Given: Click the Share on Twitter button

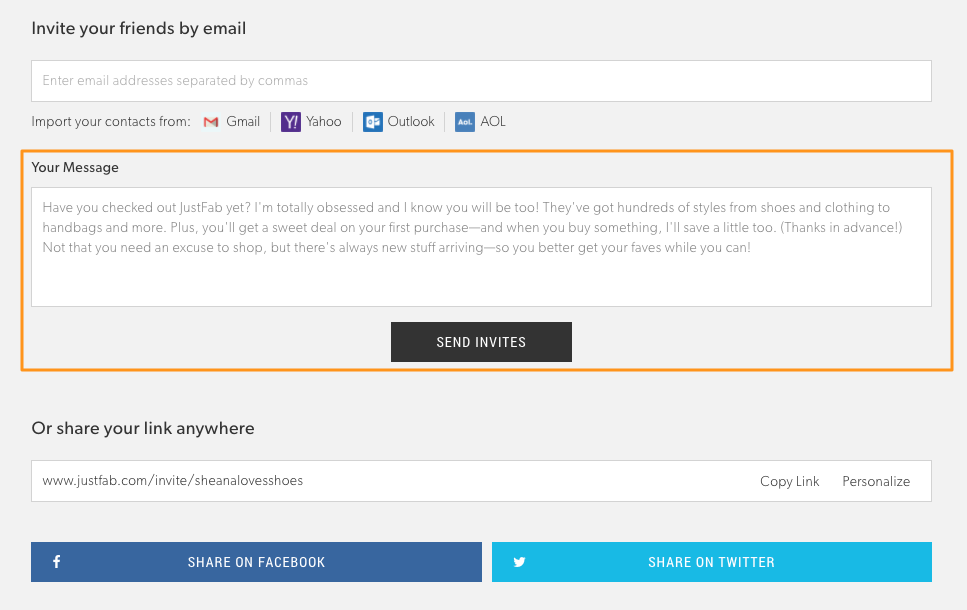Looking at the screenshot, I should pyautogui.click(x=712, y=562).
